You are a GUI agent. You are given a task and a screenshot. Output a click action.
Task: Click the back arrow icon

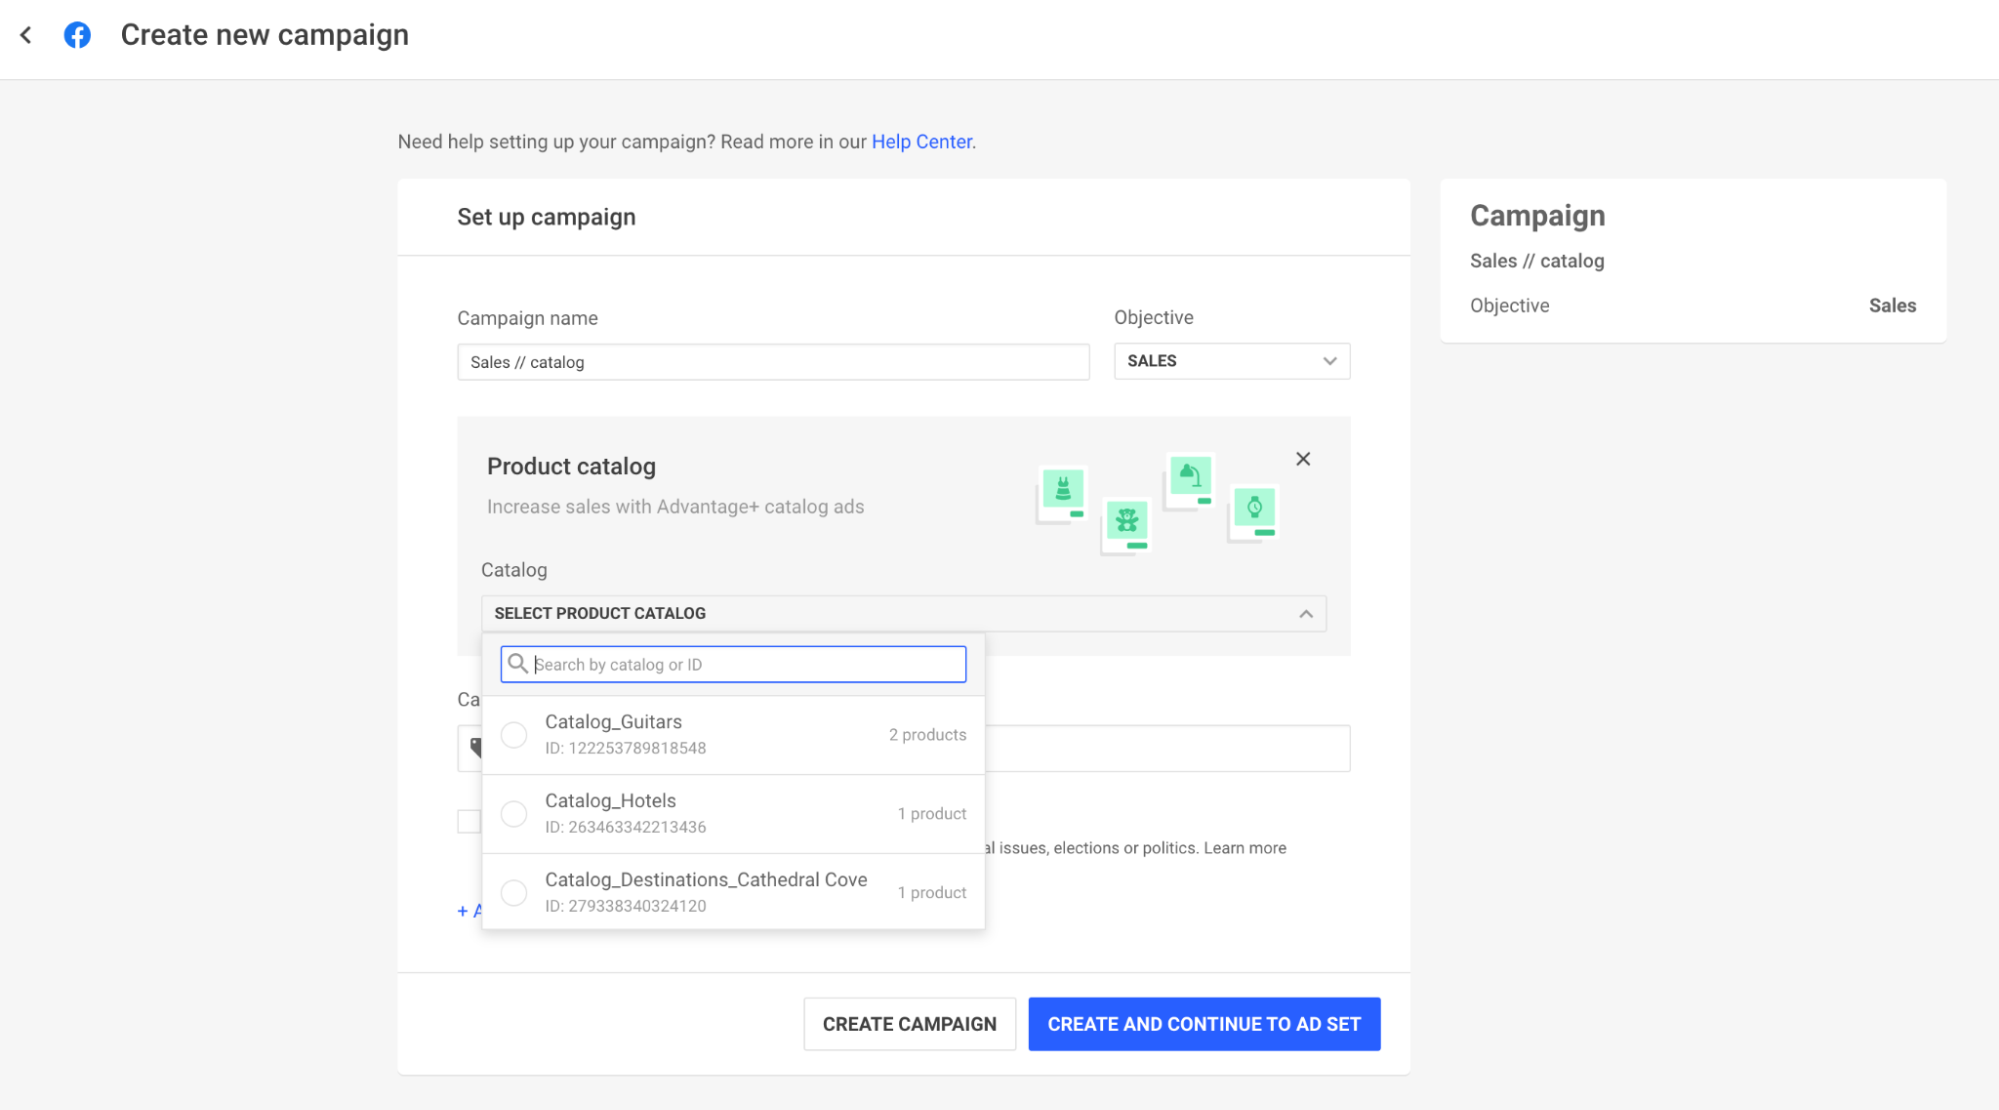point(26,35)
